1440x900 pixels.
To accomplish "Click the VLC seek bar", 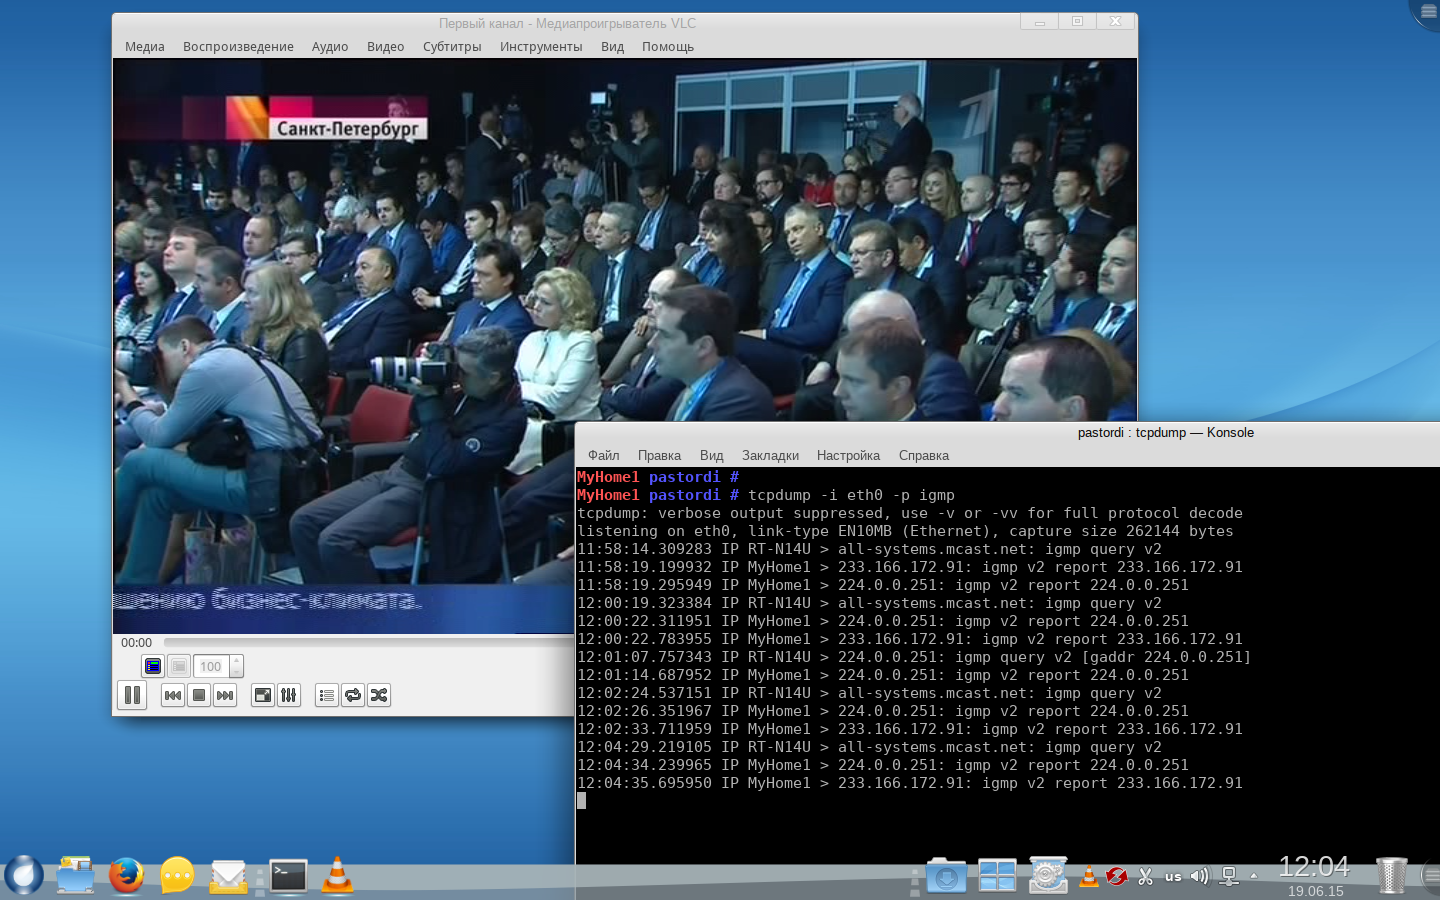I will pyautogui.click(x=368, y=643).
